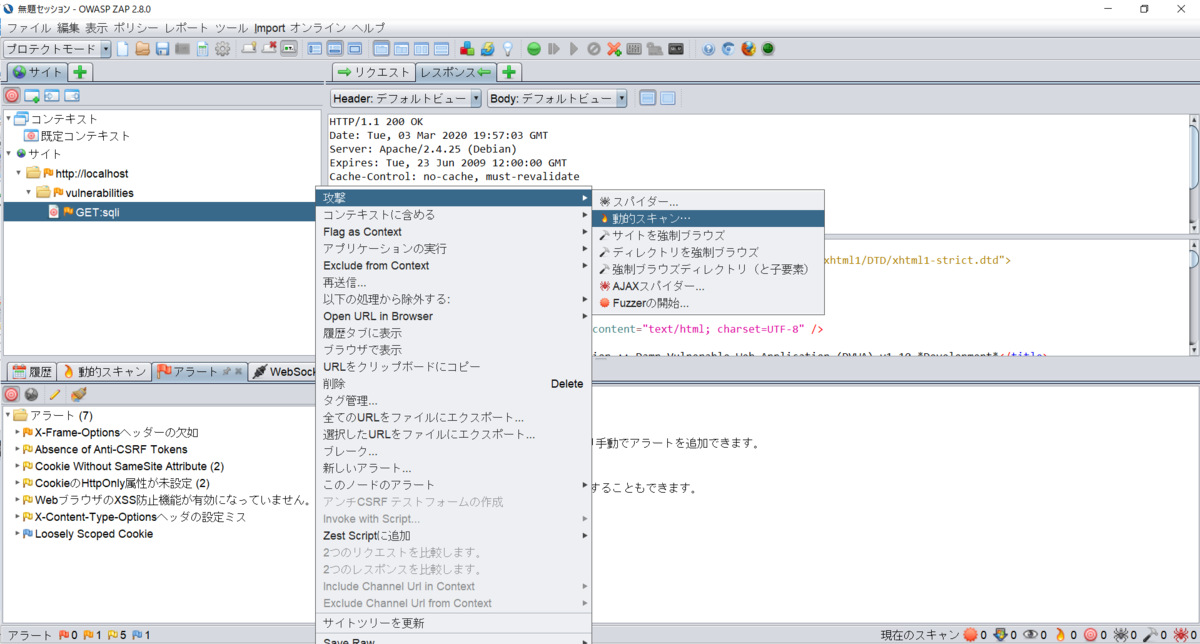Toggle the green break on all requests icon

[x=534, y=48]
